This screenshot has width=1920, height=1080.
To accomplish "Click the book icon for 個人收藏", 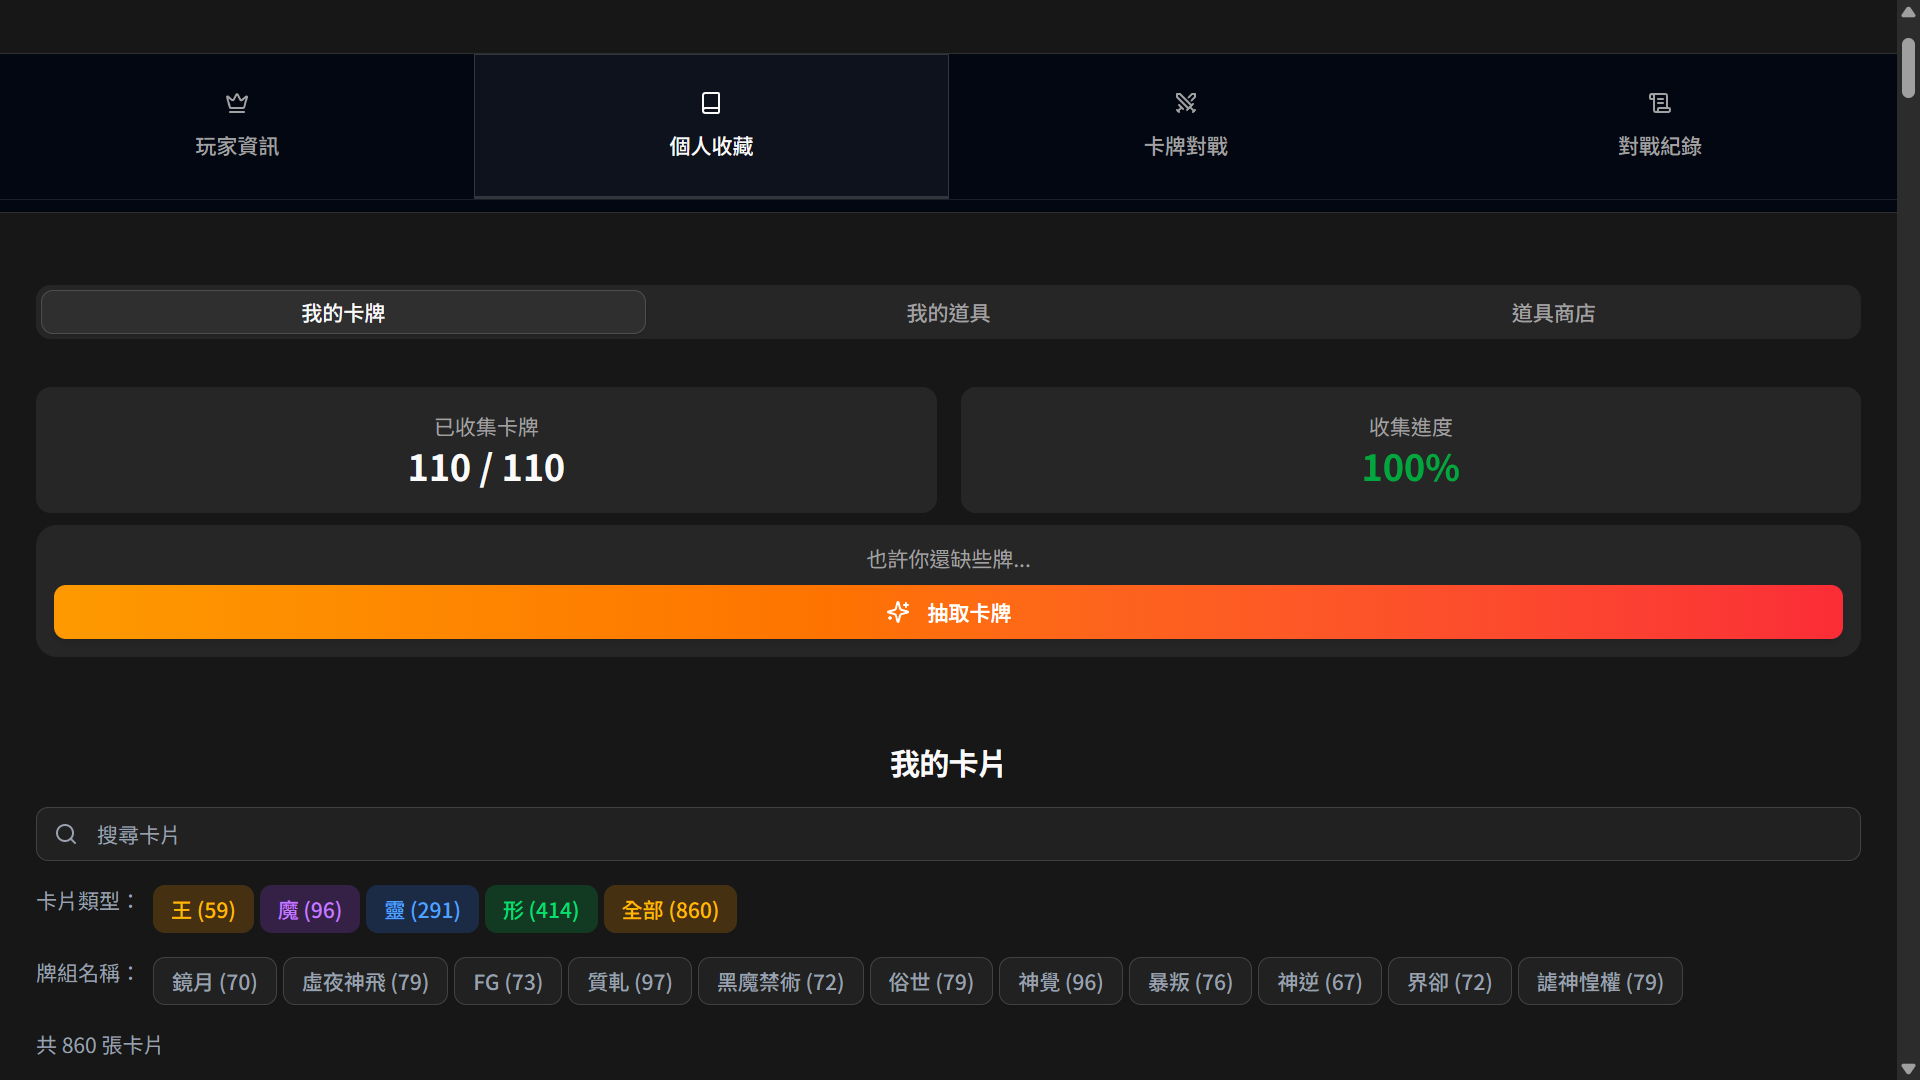I will pyautogui.click(x=711, y=103).
